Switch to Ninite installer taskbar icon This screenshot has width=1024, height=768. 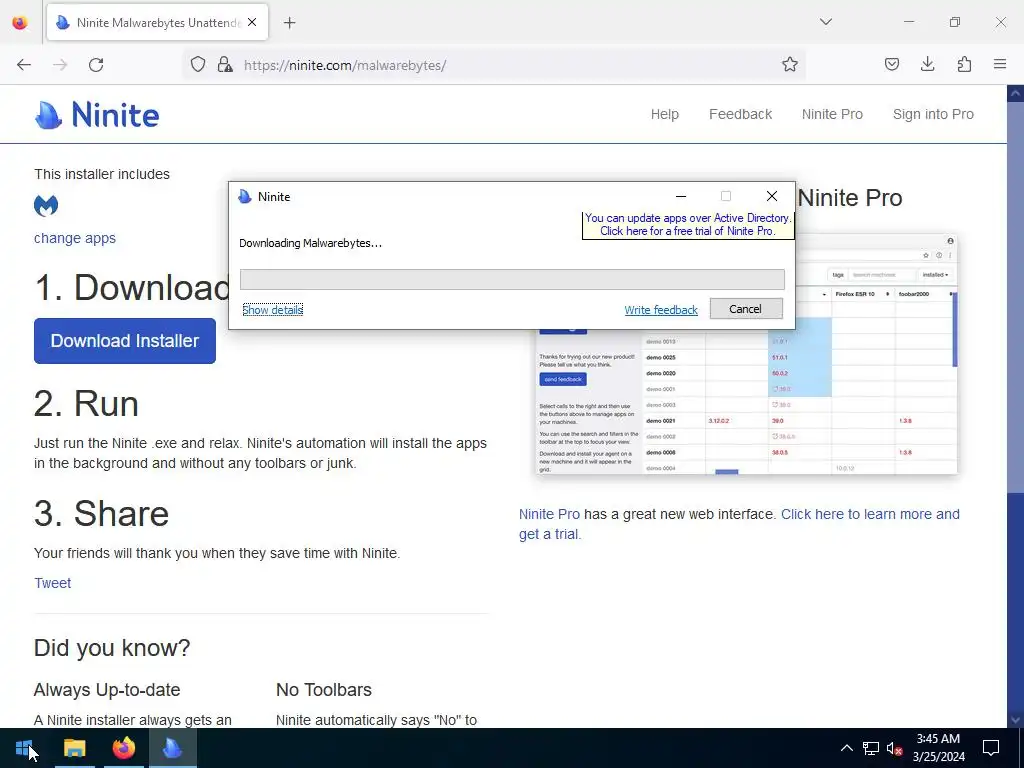(172, 748)
